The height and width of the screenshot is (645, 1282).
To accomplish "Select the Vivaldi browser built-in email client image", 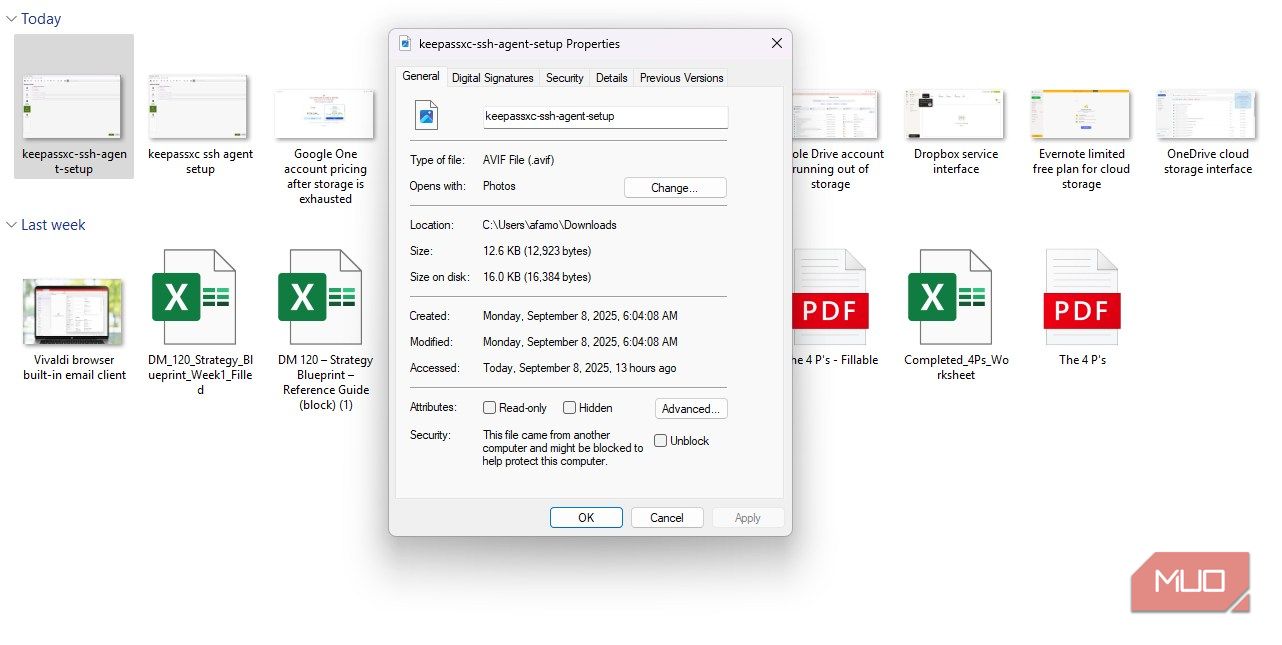I will tap(73, 312).
